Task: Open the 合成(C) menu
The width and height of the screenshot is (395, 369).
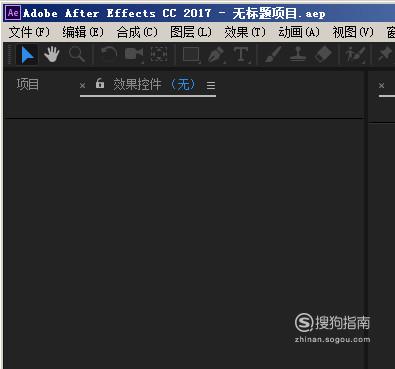Action: pos(137,32)
